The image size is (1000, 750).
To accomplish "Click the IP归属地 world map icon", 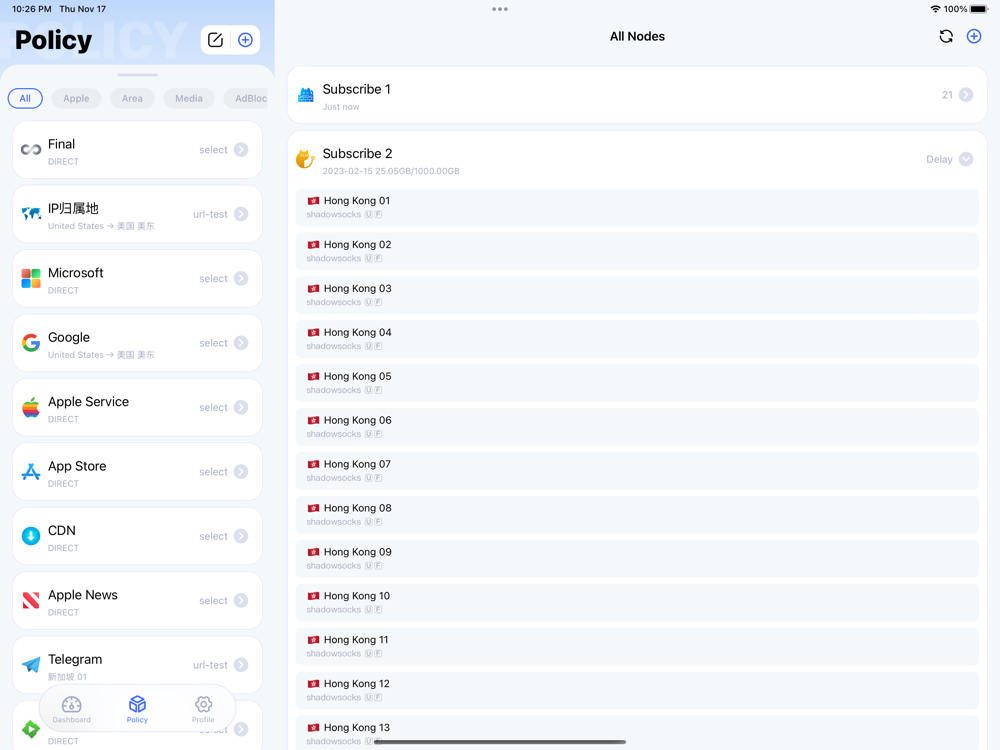I will coord(31,214).
